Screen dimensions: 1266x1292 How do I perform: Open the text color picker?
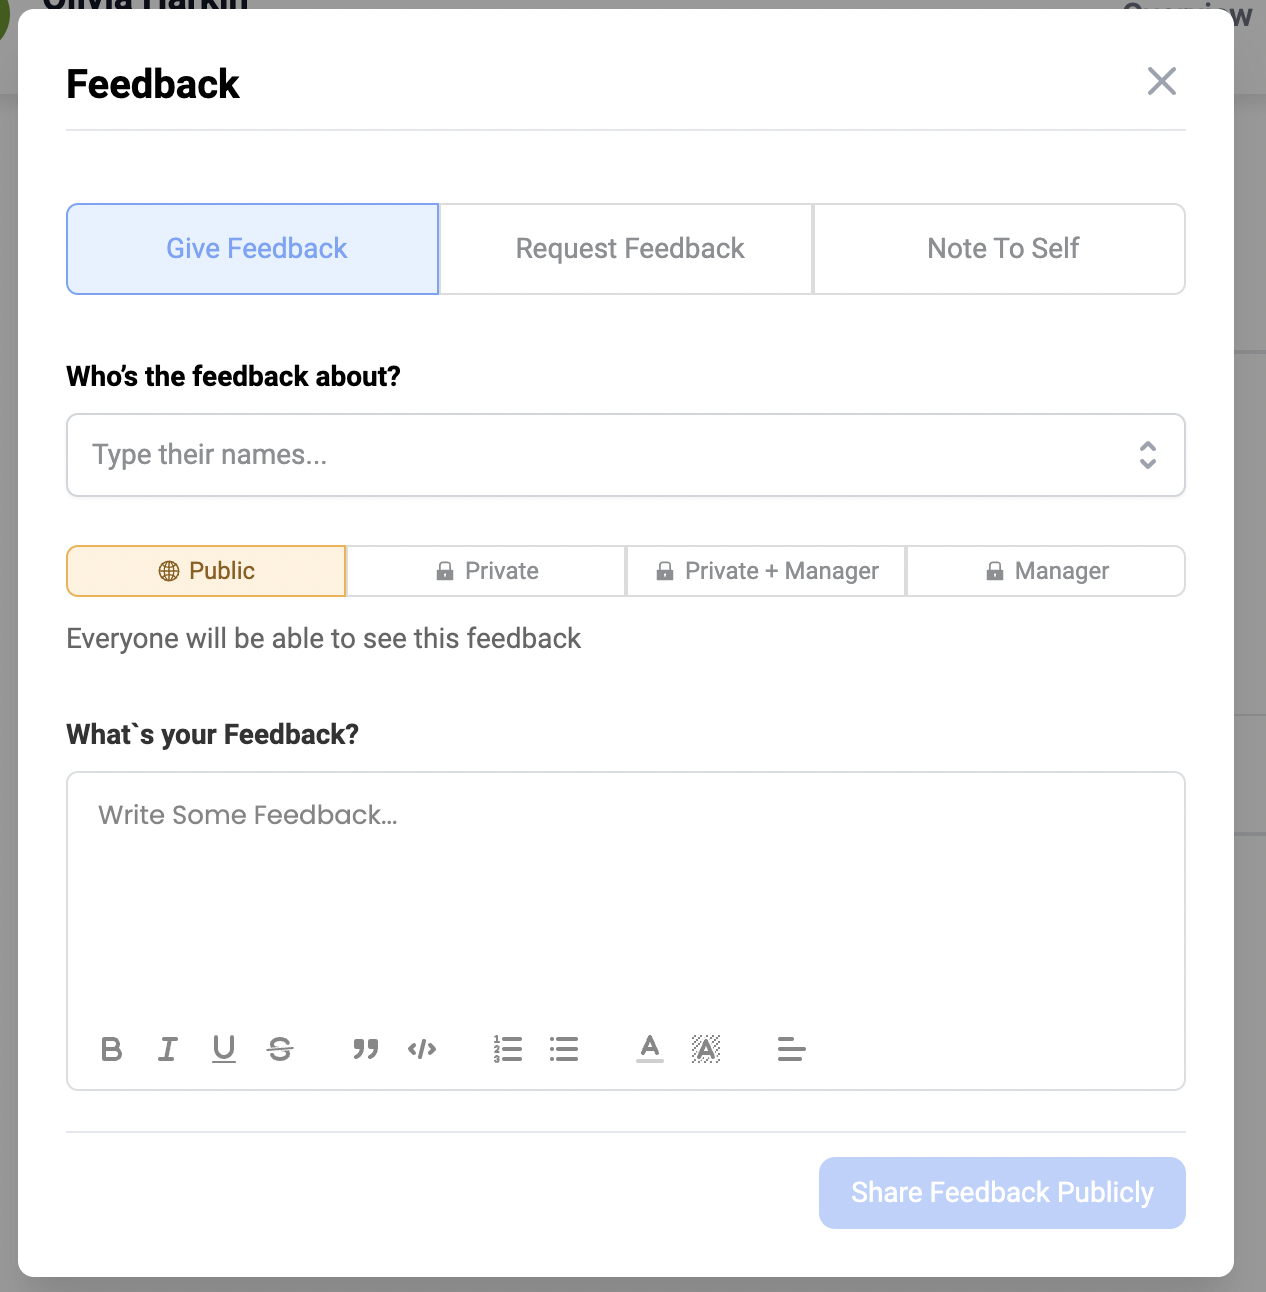[x=650, y=1049]
